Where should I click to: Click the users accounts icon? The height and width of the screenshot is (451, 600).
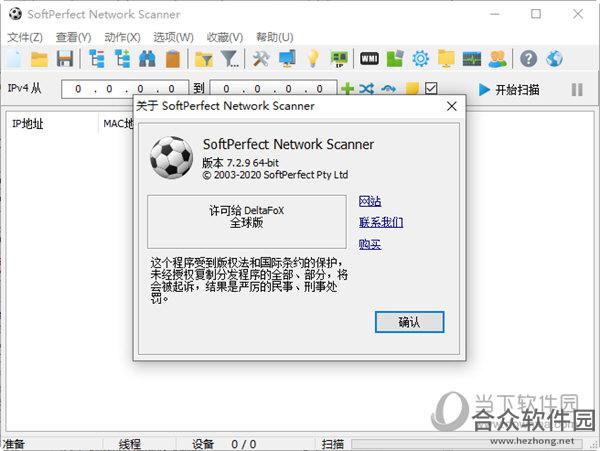click(497, 59)
